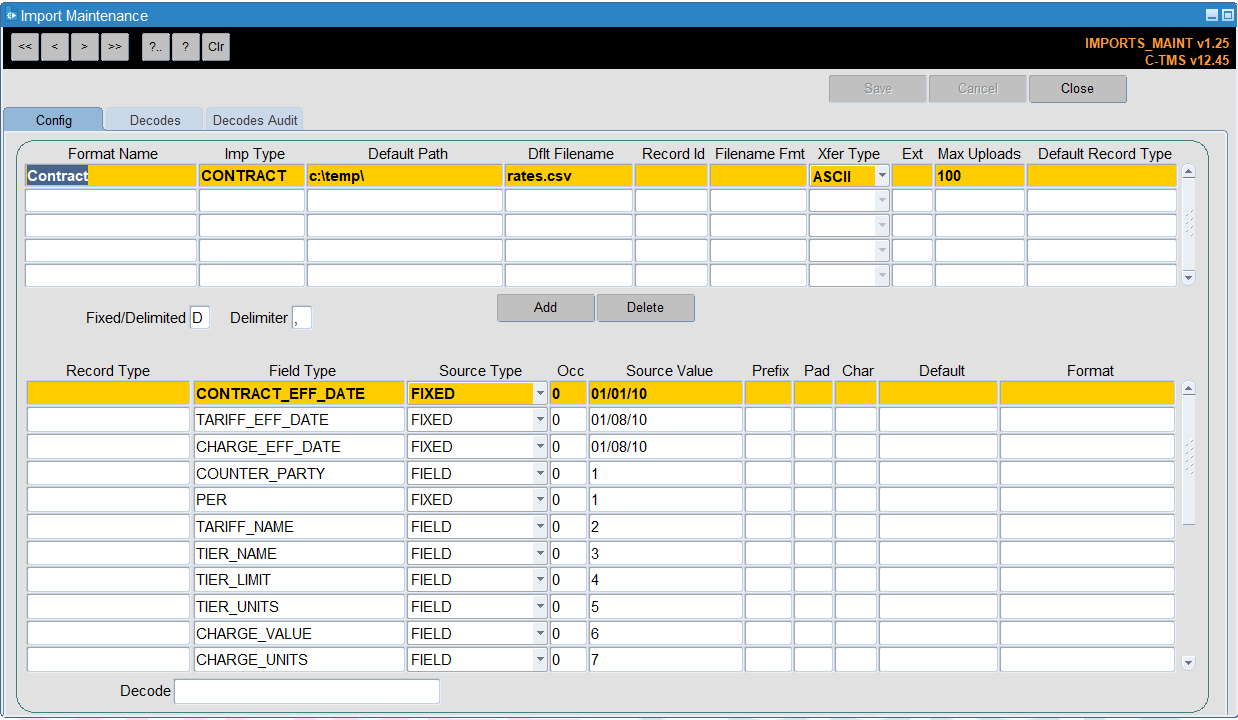1238x720 pixels.
Task: Click the Add button
Action: point(546,308)
